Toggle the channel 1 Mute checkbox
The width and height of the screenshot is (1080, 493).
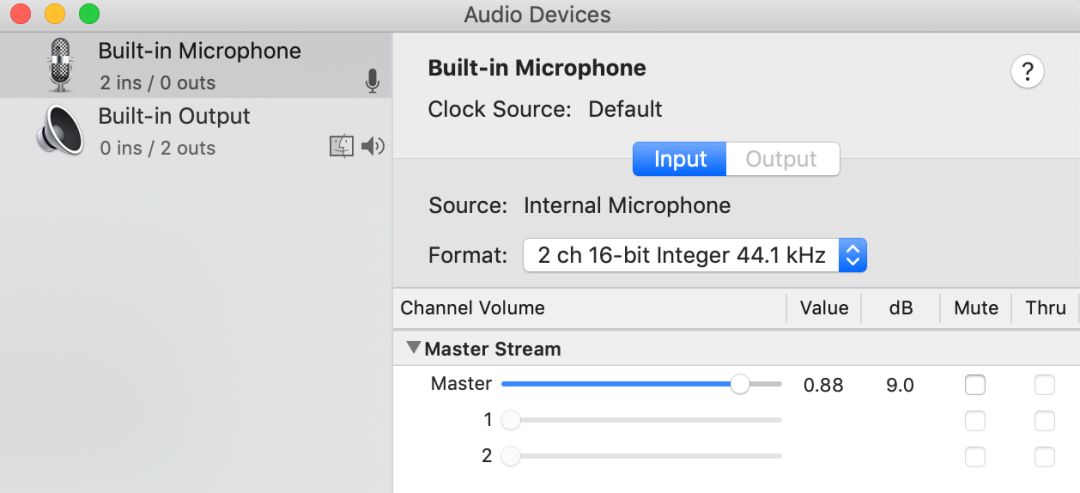pos(975,421)
